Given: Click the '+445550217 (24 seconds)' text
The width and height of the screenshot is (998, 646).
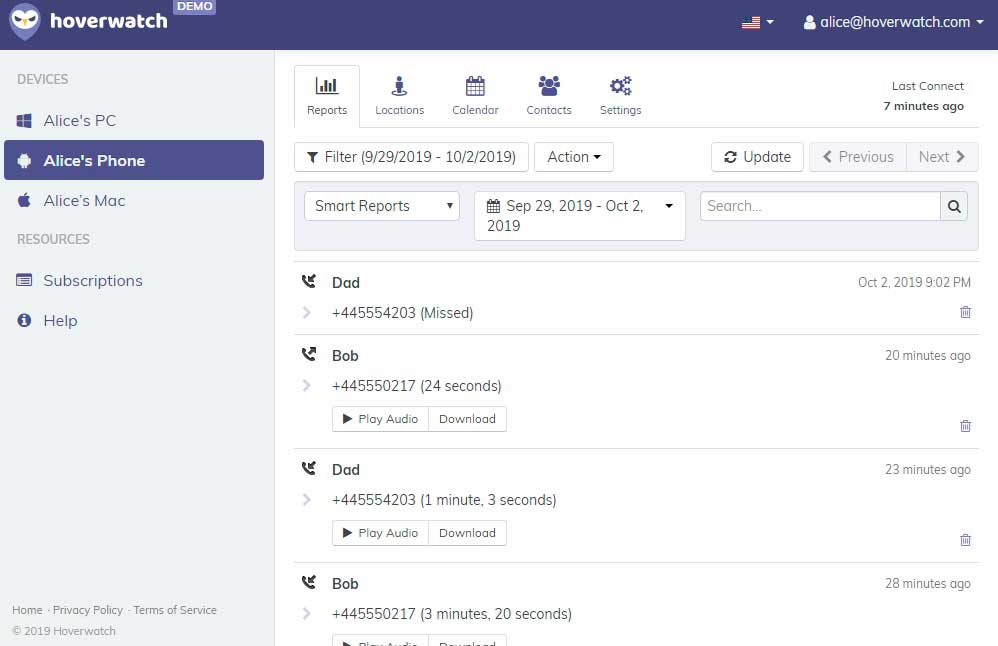Looking at the screenshot, I should 417,386.
